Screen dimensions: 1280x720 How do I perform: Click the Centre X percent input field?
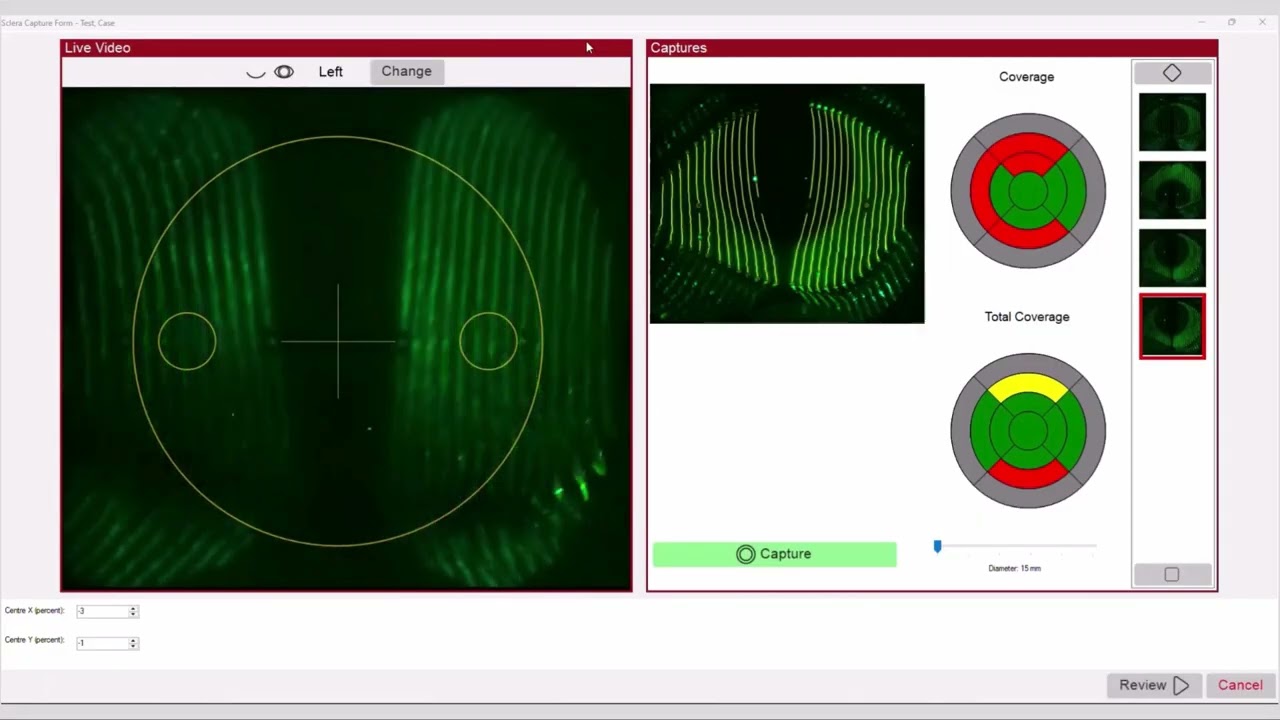click(102, 611)
